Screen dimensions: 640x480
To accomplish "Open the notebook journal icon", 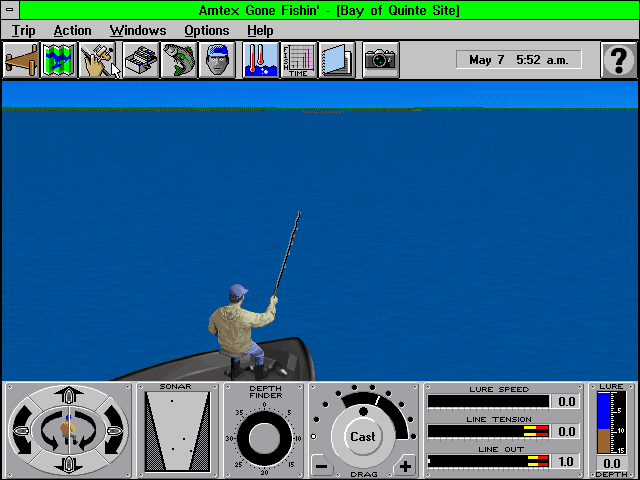I will point(337,60).
